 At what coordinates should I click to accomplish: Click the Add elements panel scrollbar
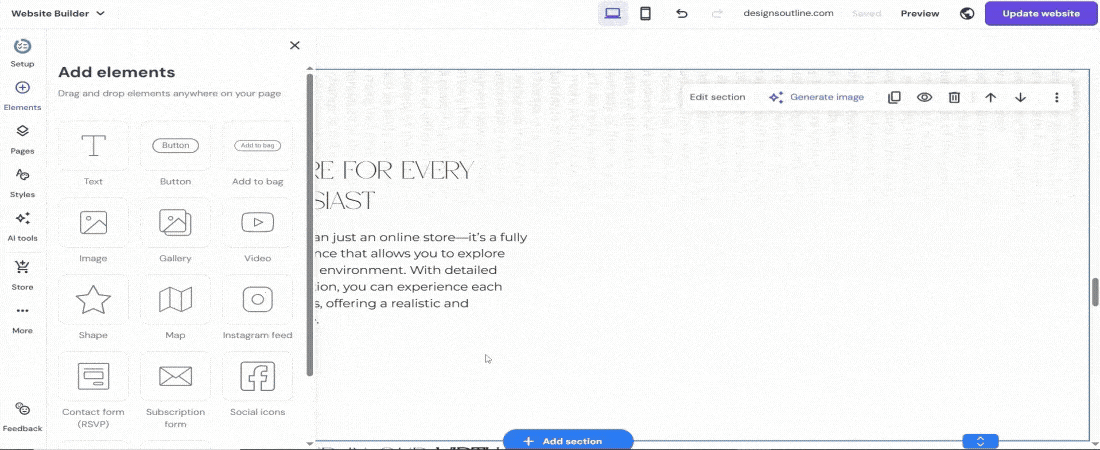(x=309, y=225)
